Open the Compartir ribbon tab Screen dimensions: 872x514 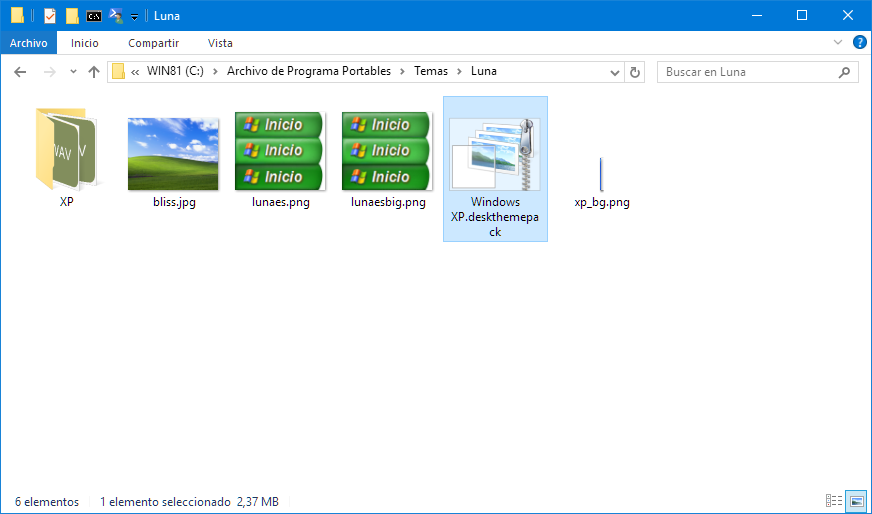(x=153, y=43)
